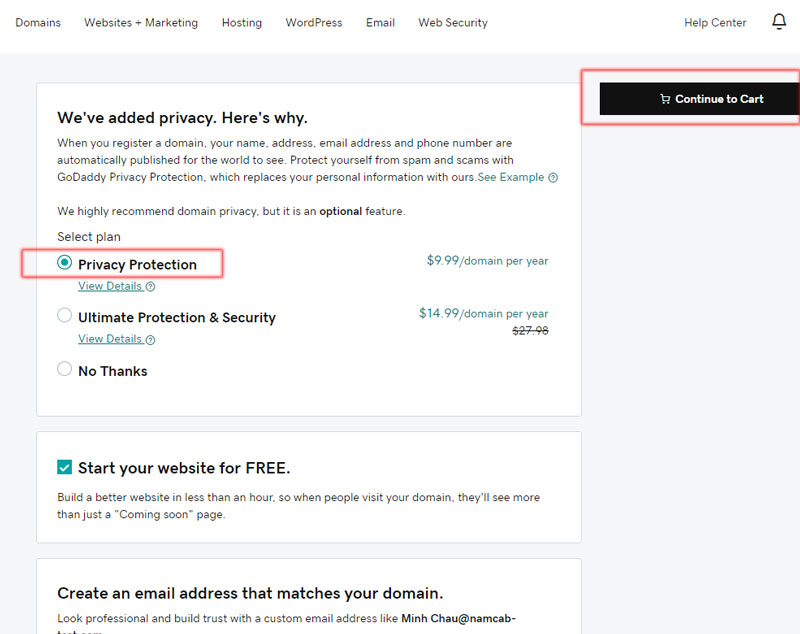Open the Websites + Marketing menu

click(141, 22)
